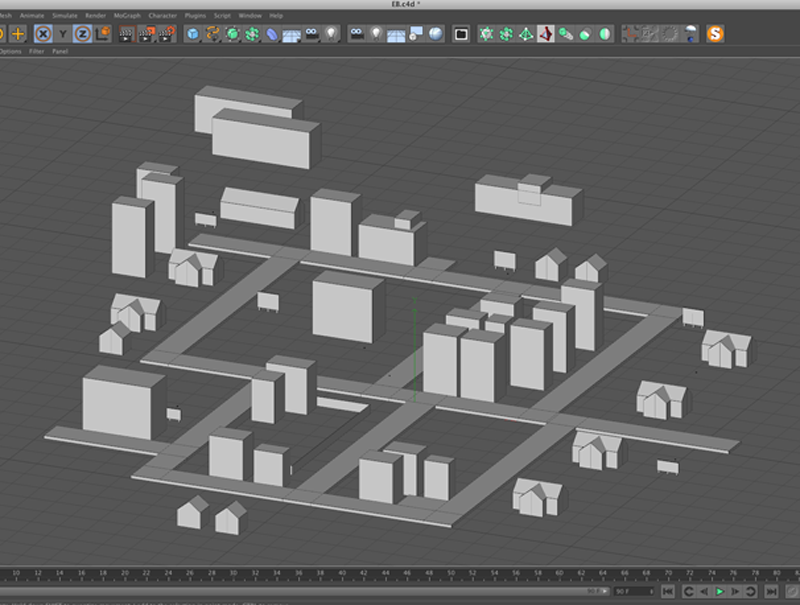Toggle the X axis lock
The height and width of the screenshot is (605, 800).
(x=43, y=34)
